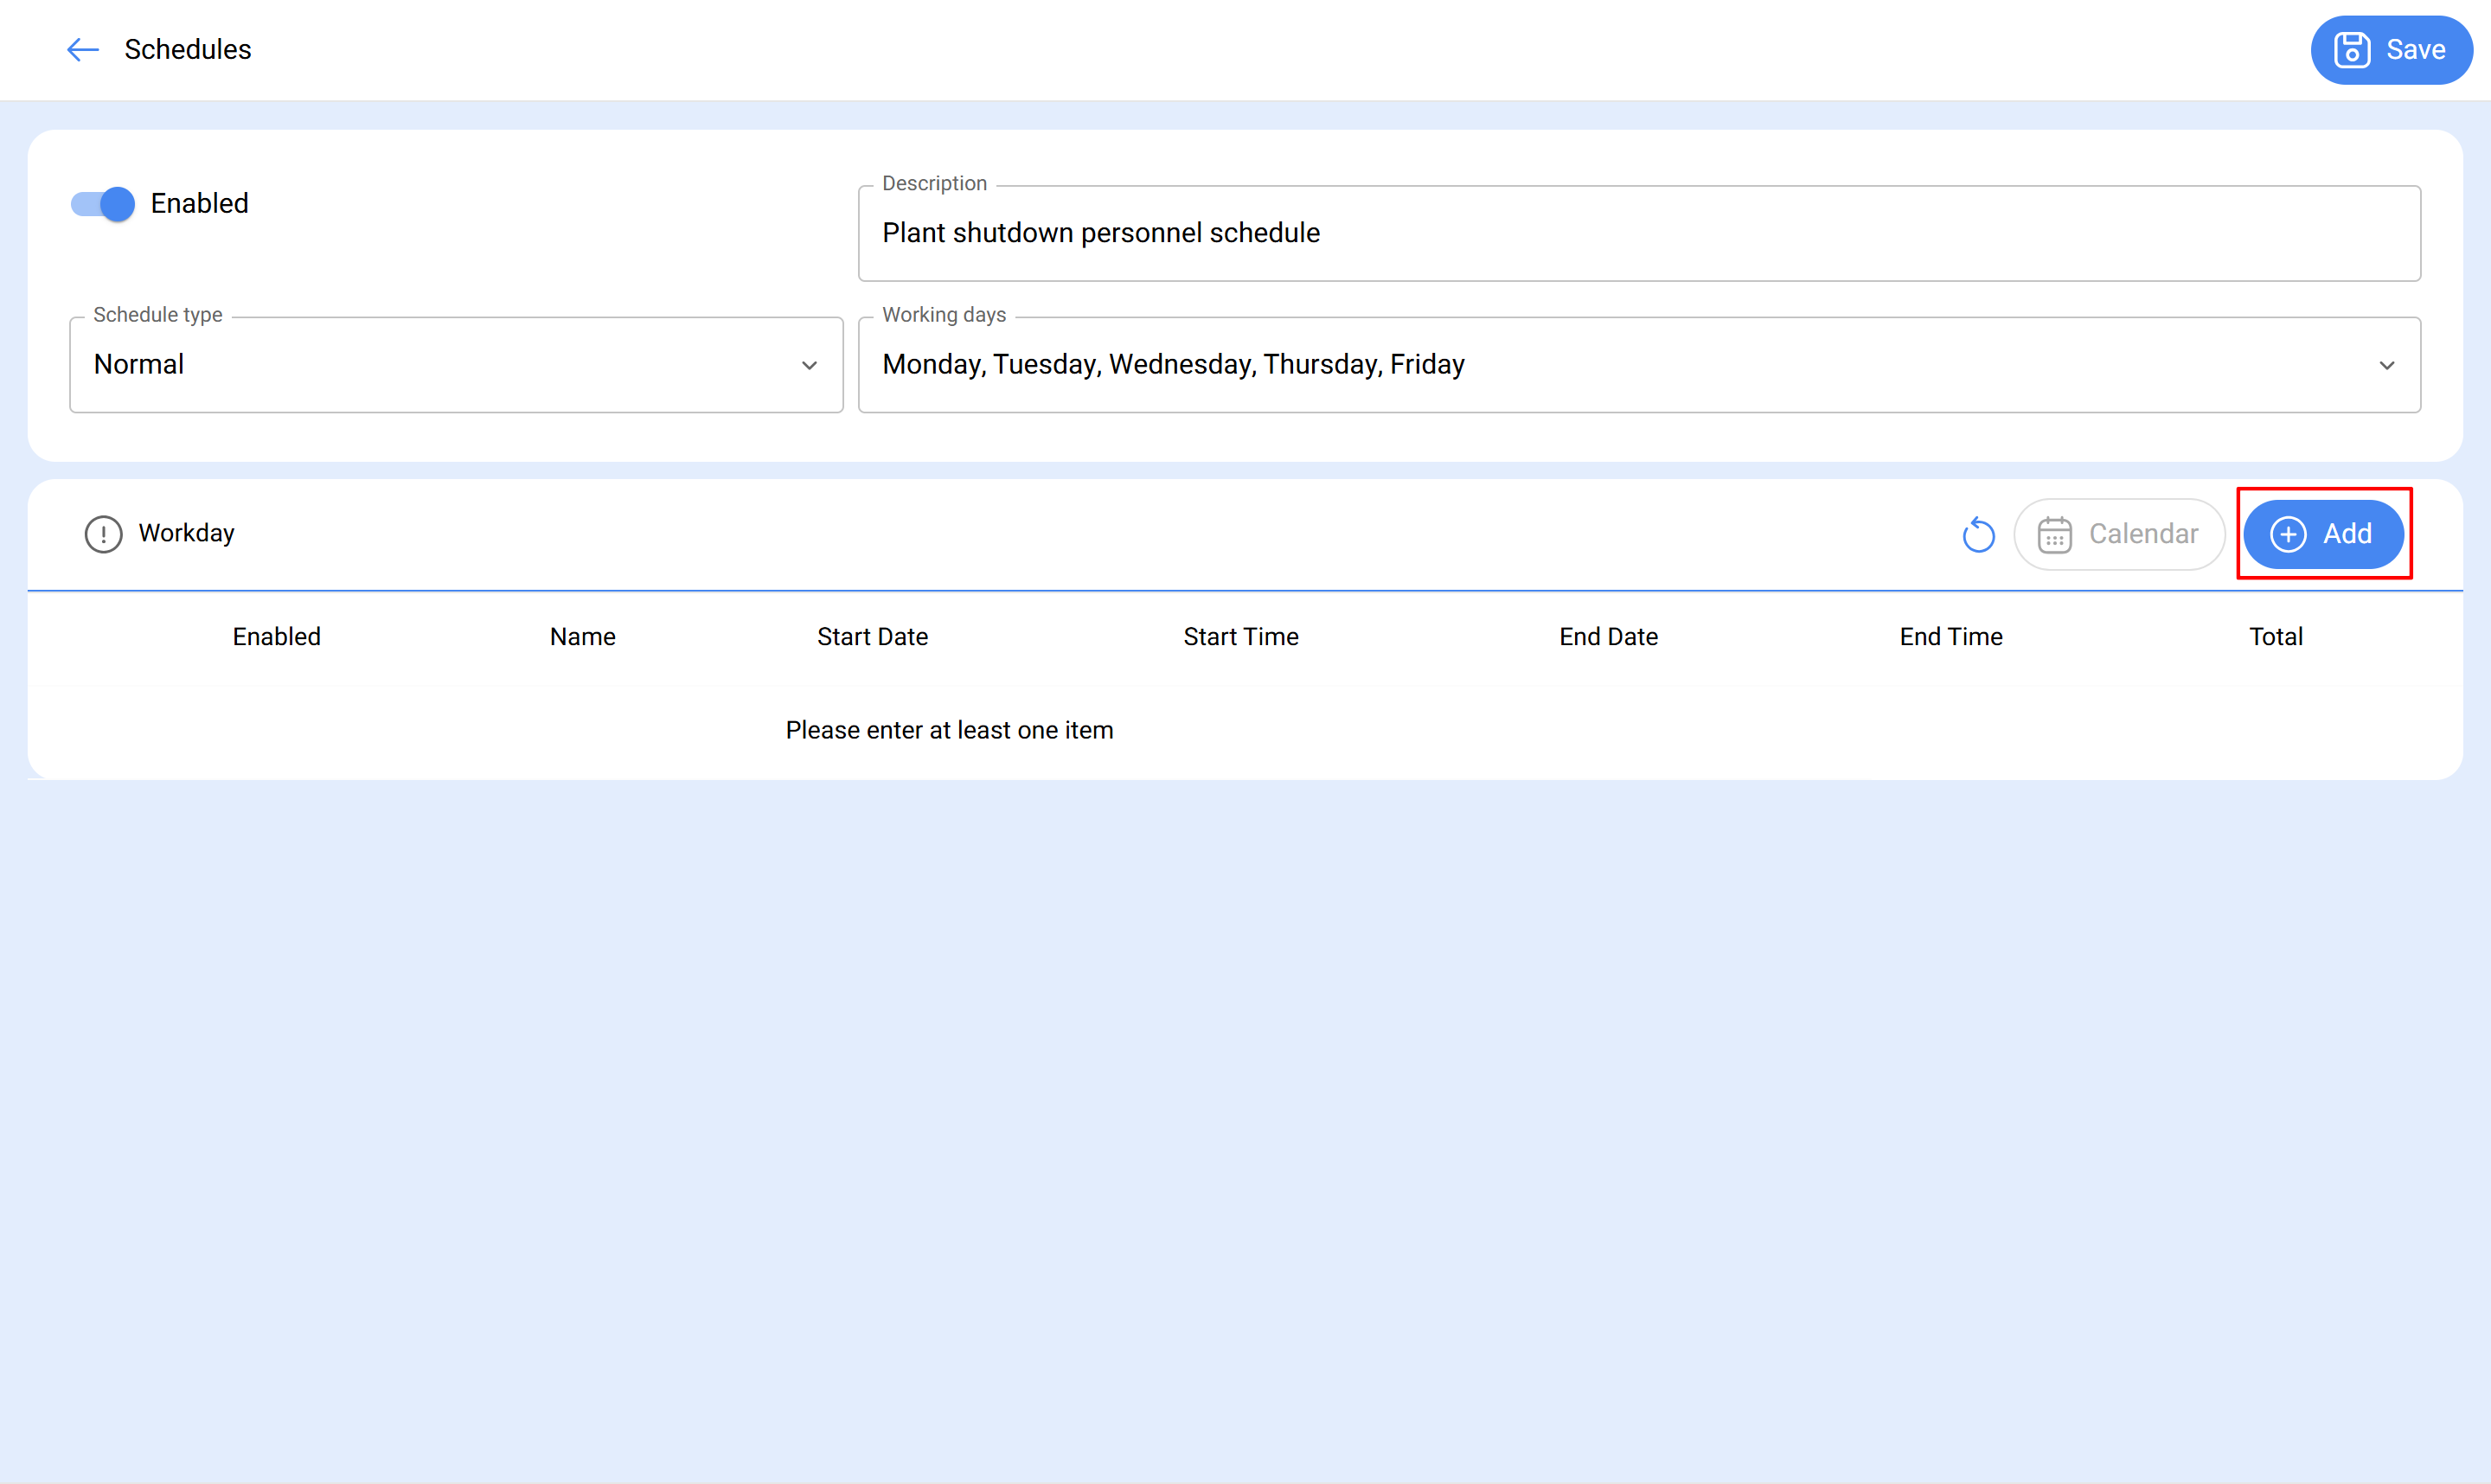Expand the Schedule type chevron

(809, 366)
